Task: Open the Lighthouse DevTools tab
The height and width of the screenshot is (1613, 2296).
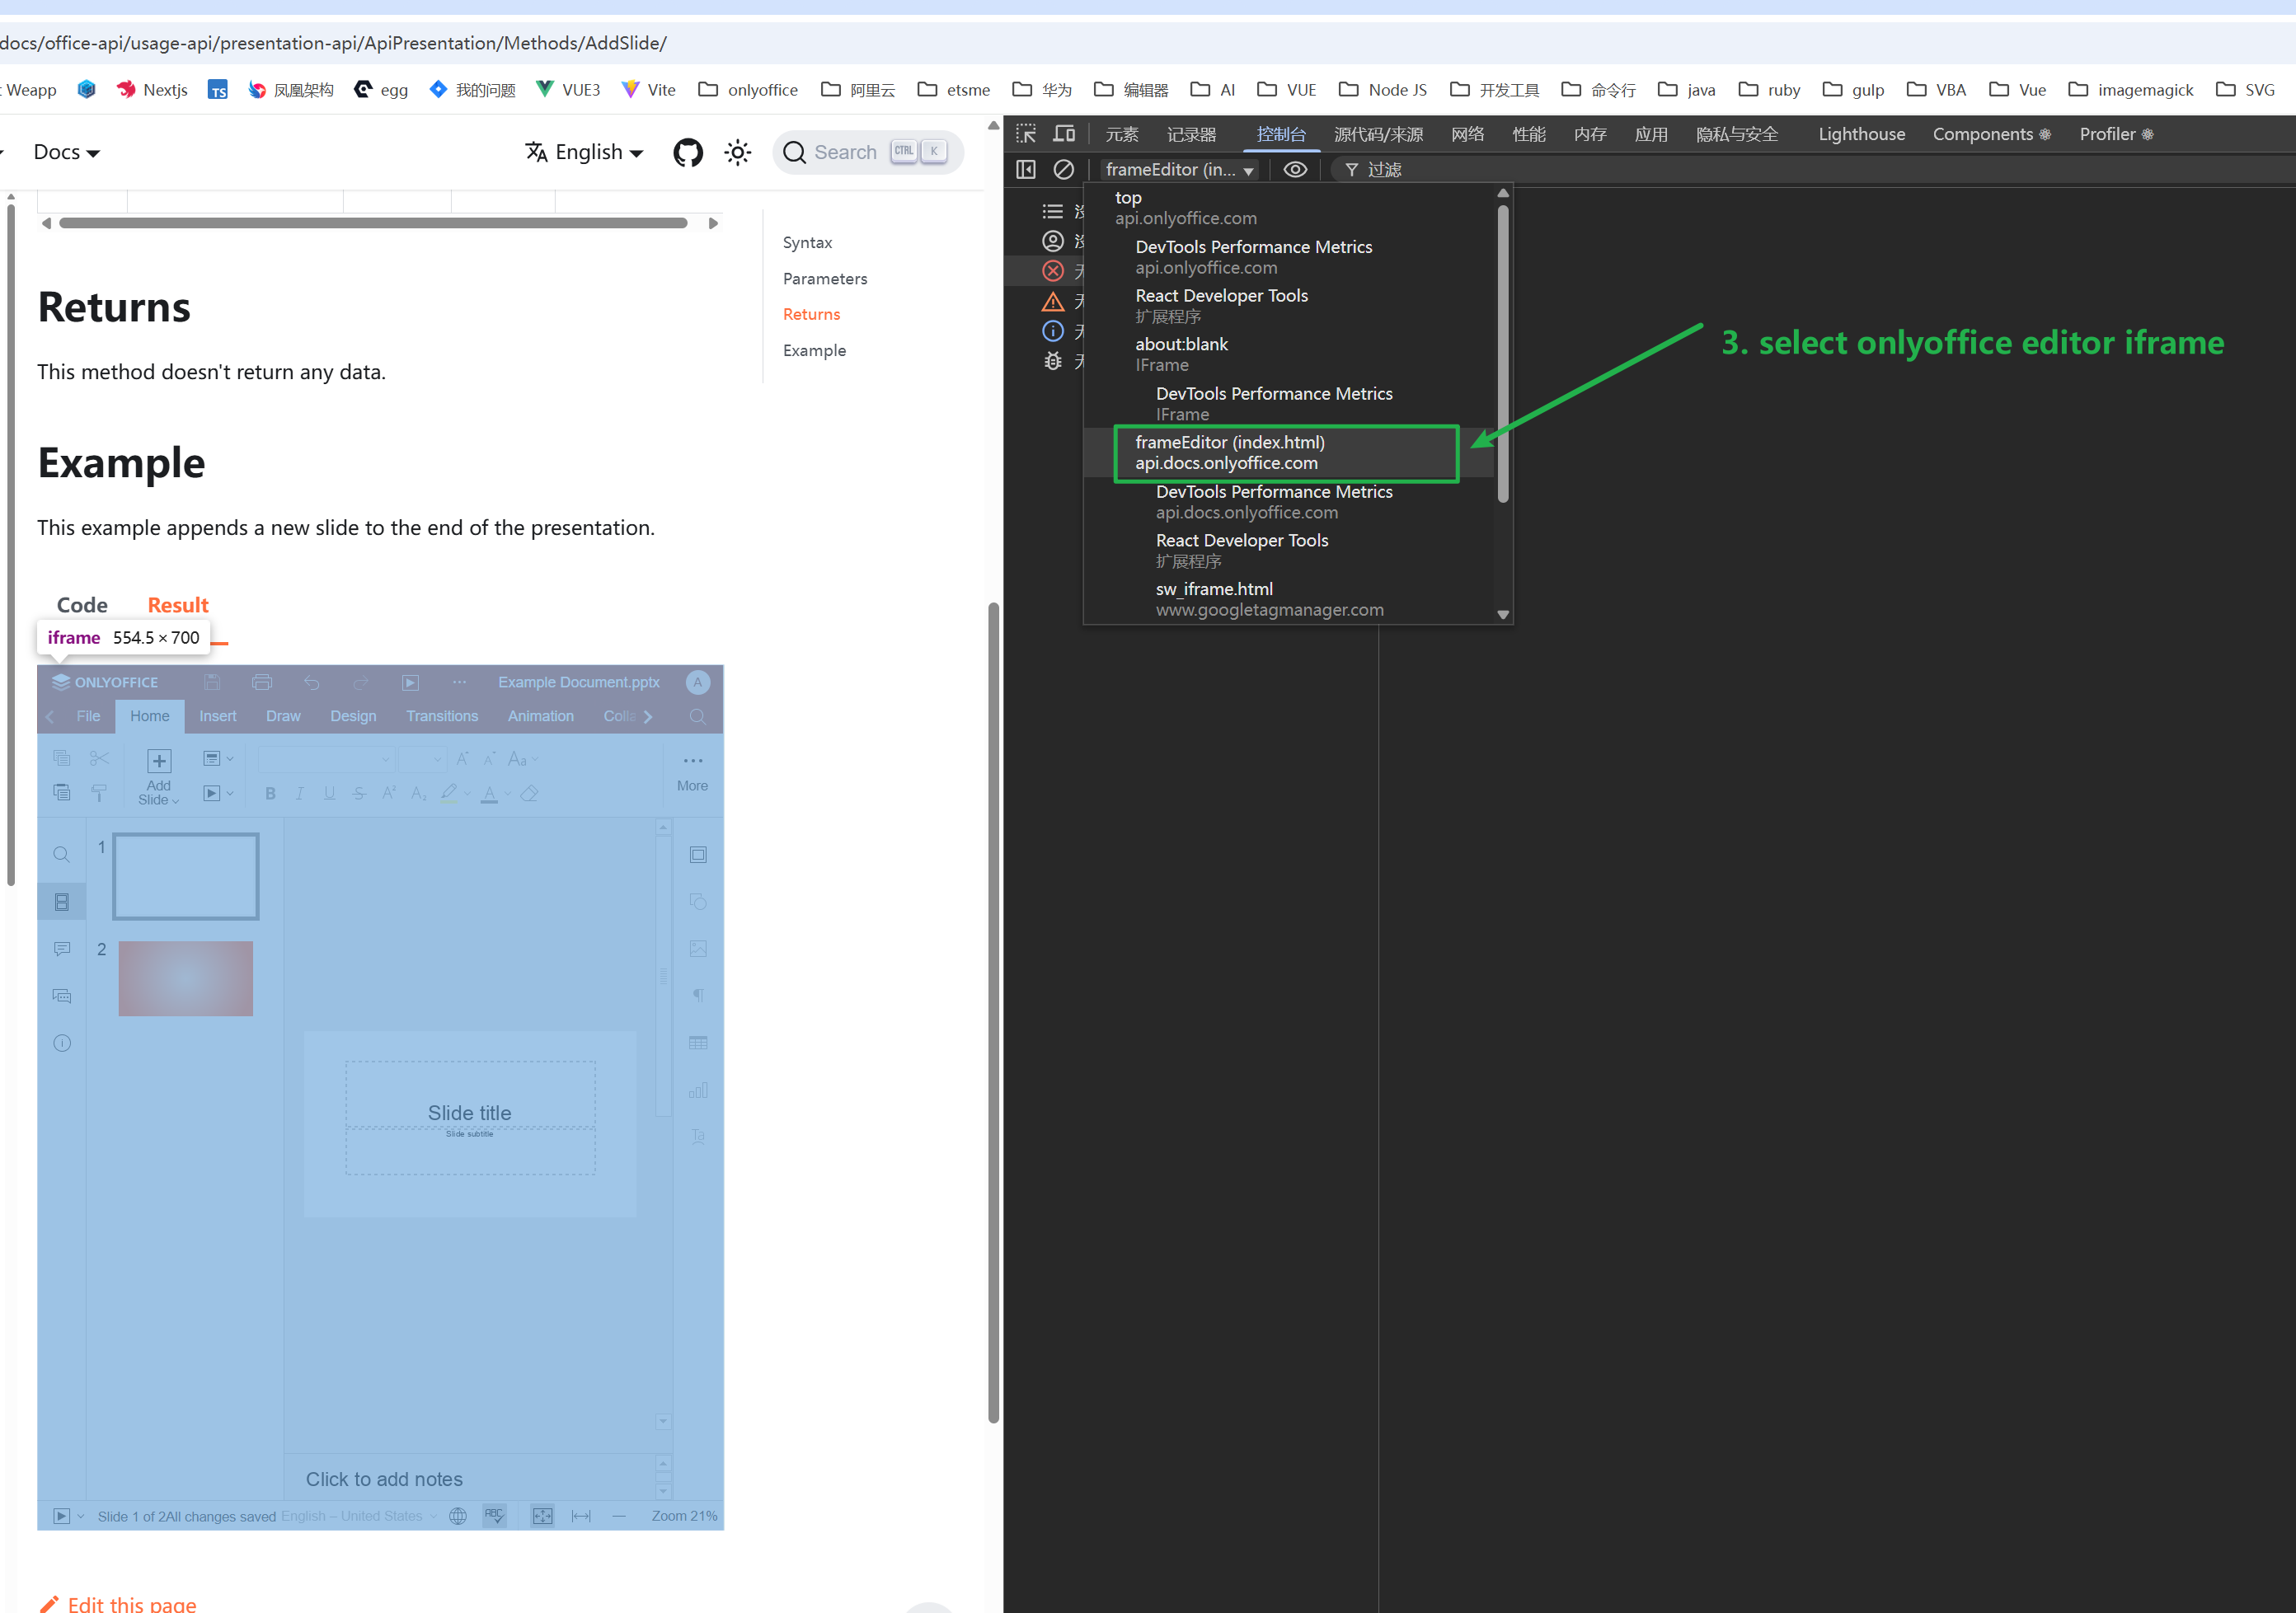Action: tap(1861, 134)
